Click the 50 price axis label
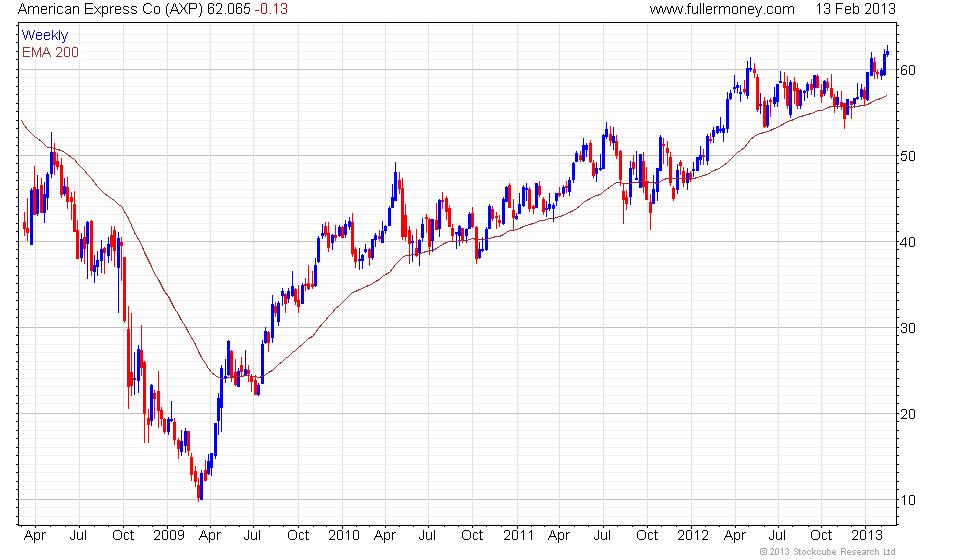 pyautogui.click(x=908, y=156)
